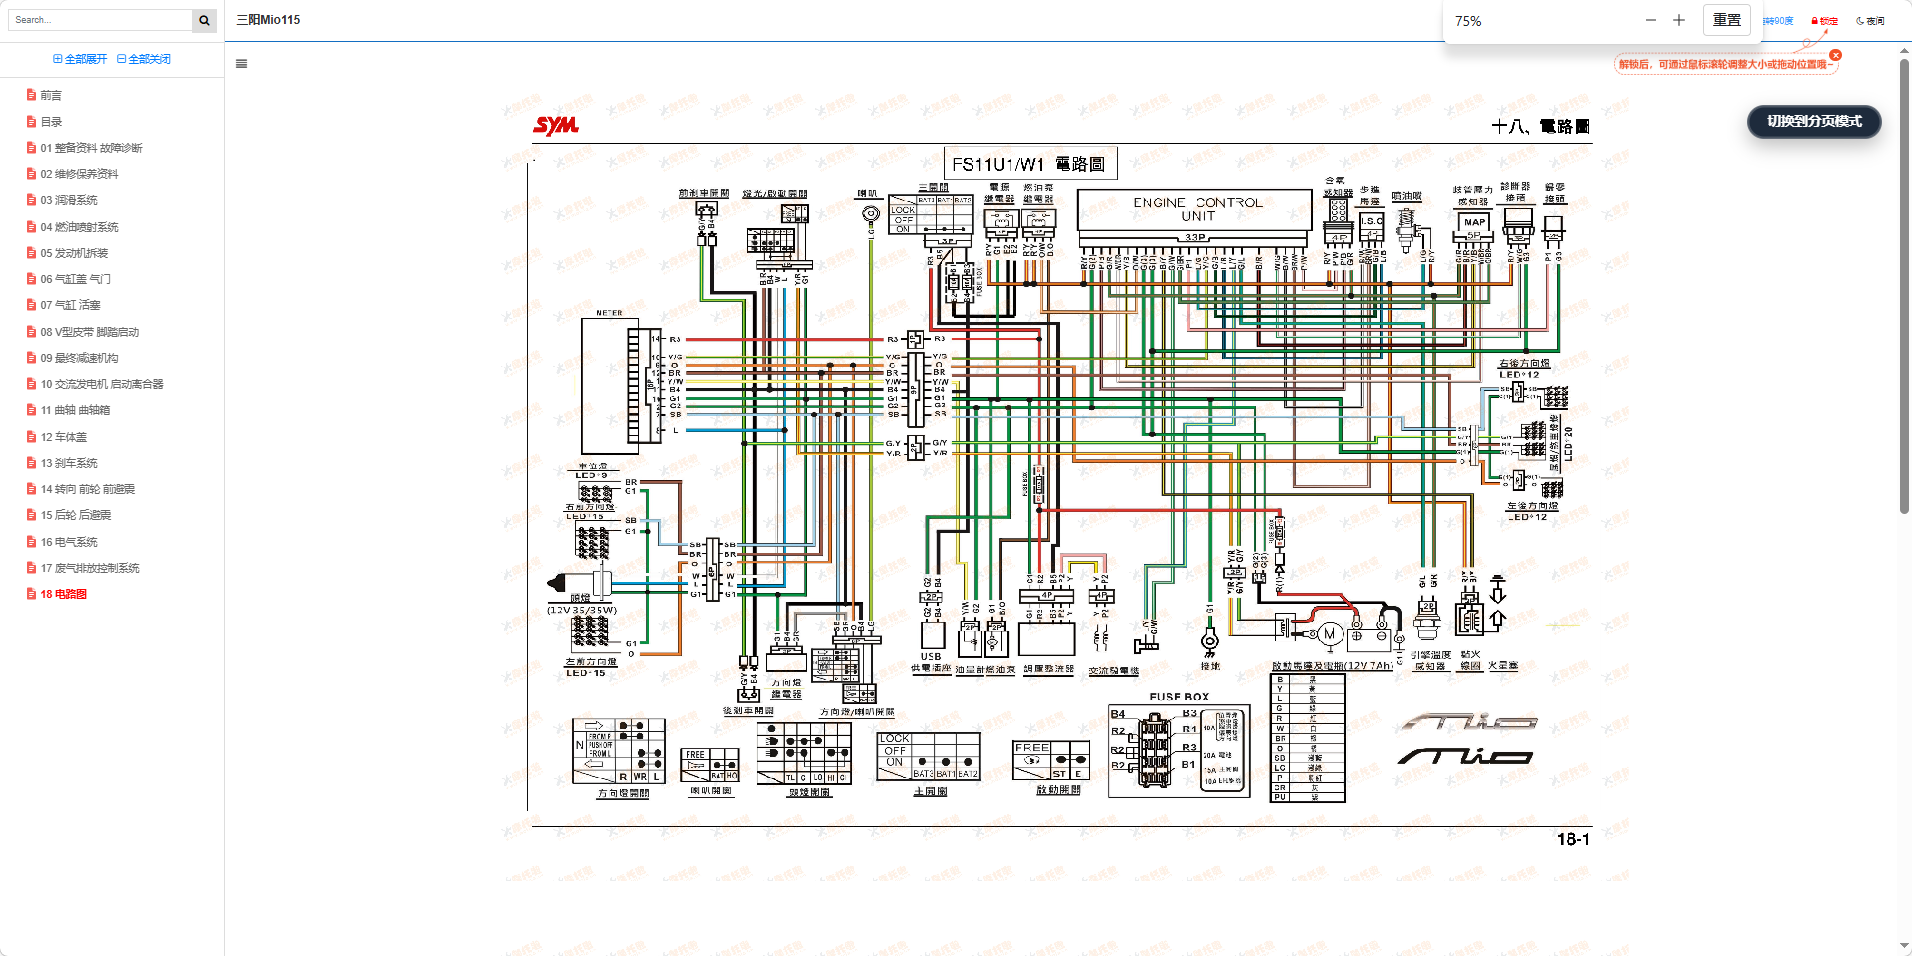
Task: Open chapter 16 电气系统
Action: 69,542
